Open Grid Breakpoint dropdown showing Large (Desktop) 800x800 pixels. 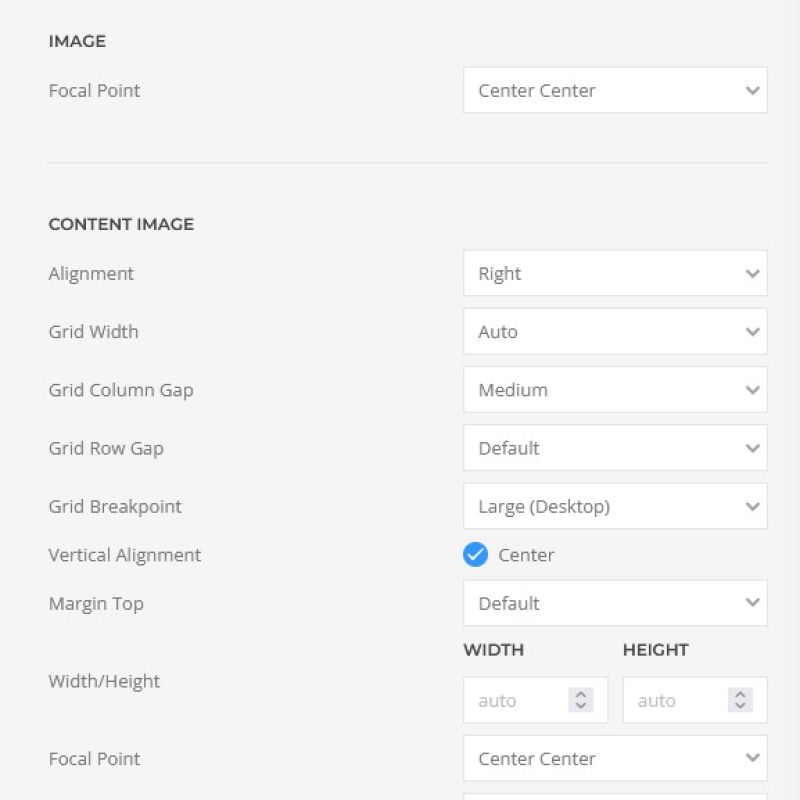pyautogui.click(x=615, y=506)
